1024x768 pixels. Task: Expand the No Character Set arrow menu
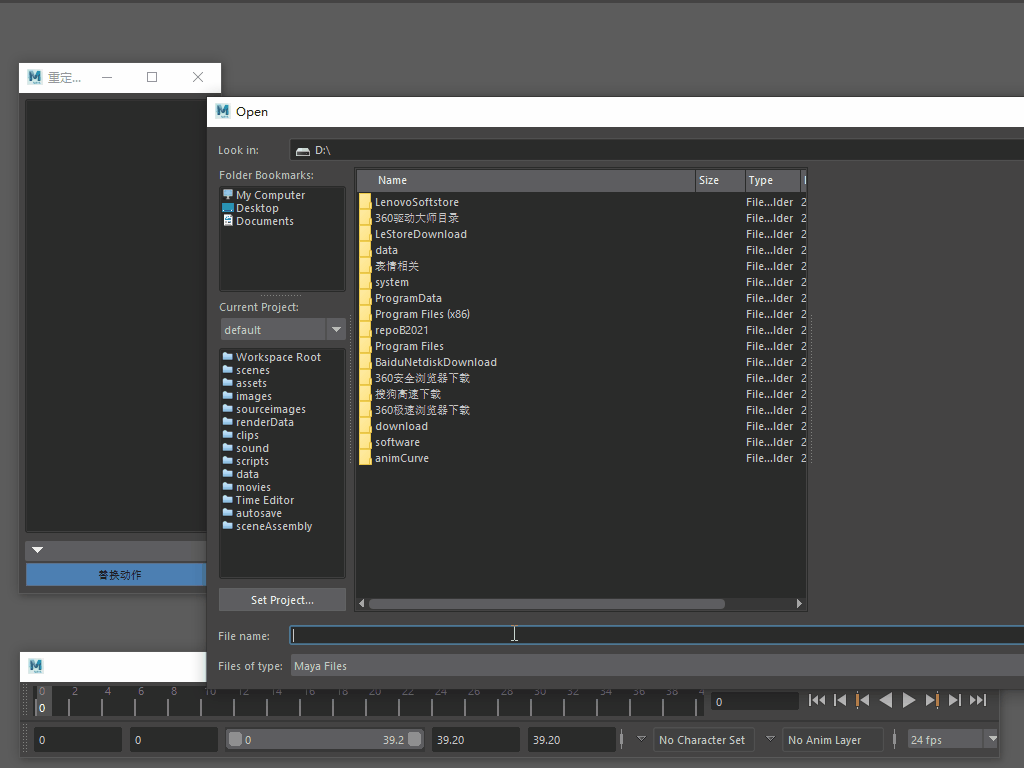point(642,740)
